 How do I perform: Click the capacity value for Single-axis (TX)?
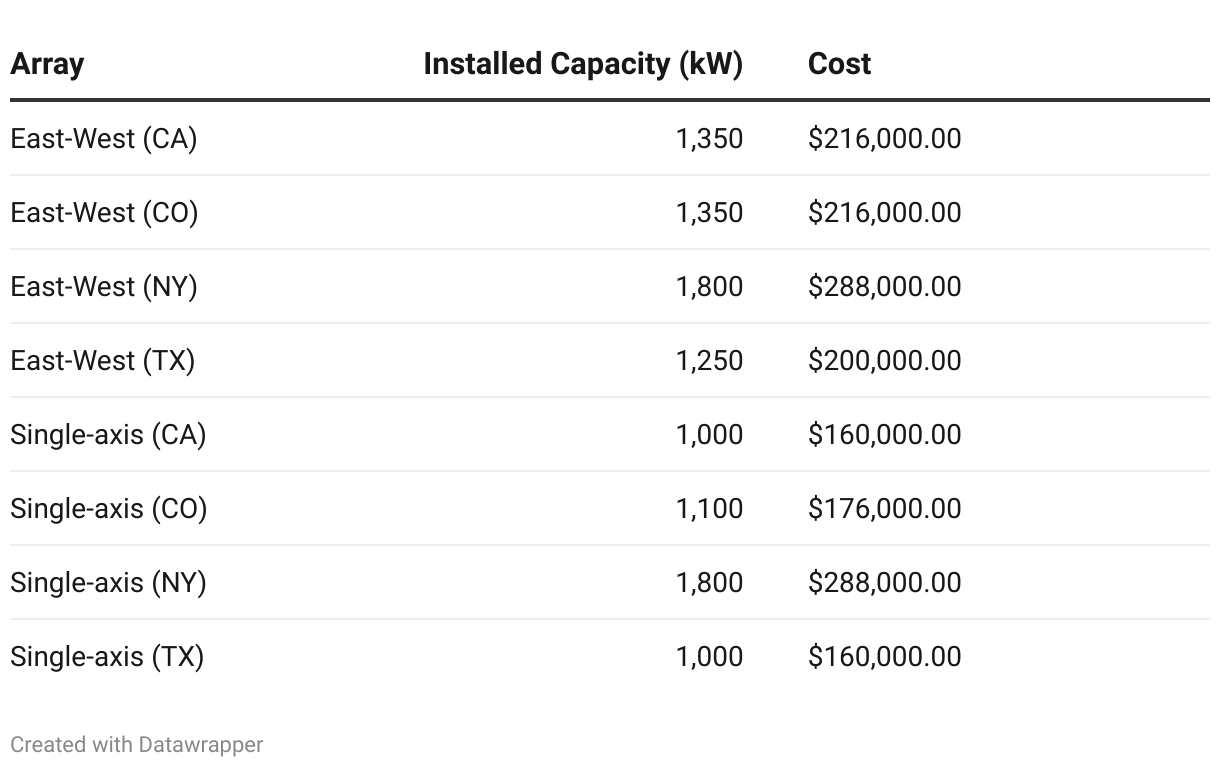coord(709,657)
